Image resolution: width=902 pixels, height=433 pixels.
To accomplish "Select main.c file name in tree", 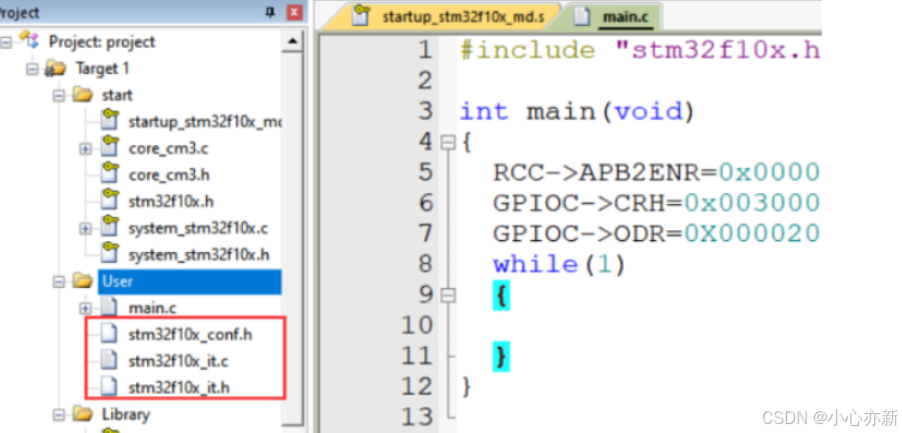I will tap(152, 308).
